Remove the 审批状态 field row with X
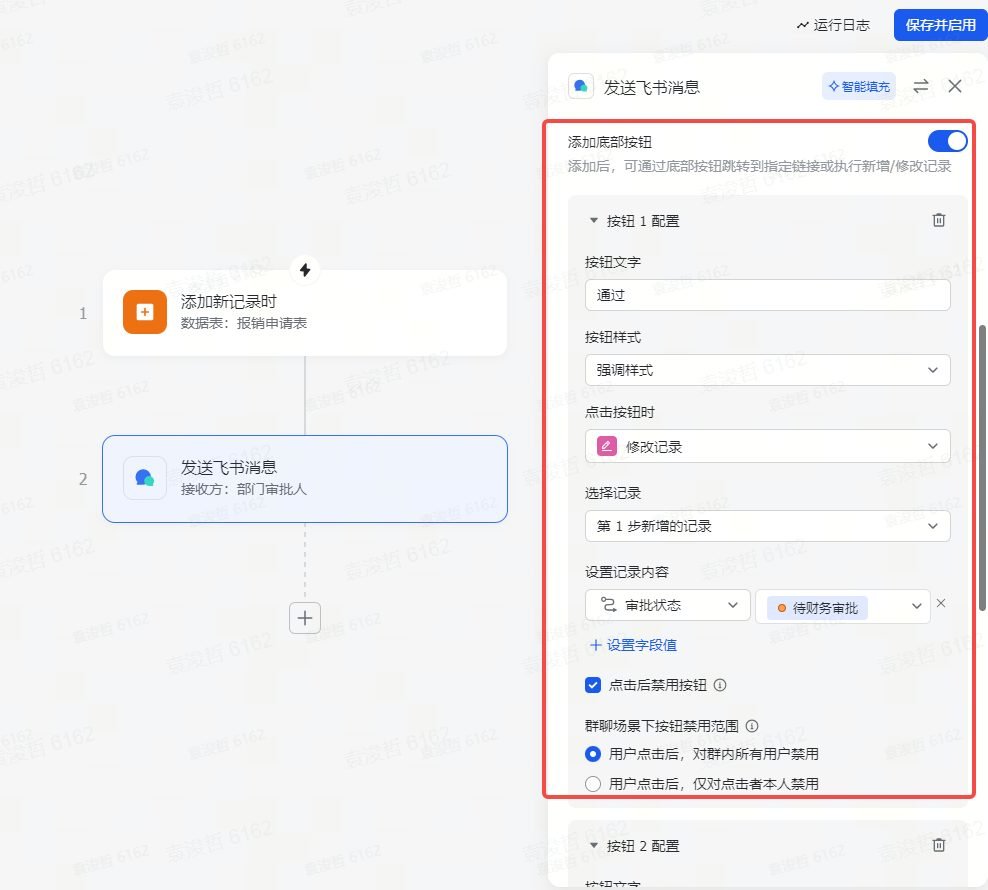 pyautogui.click(x=941, y=603)
